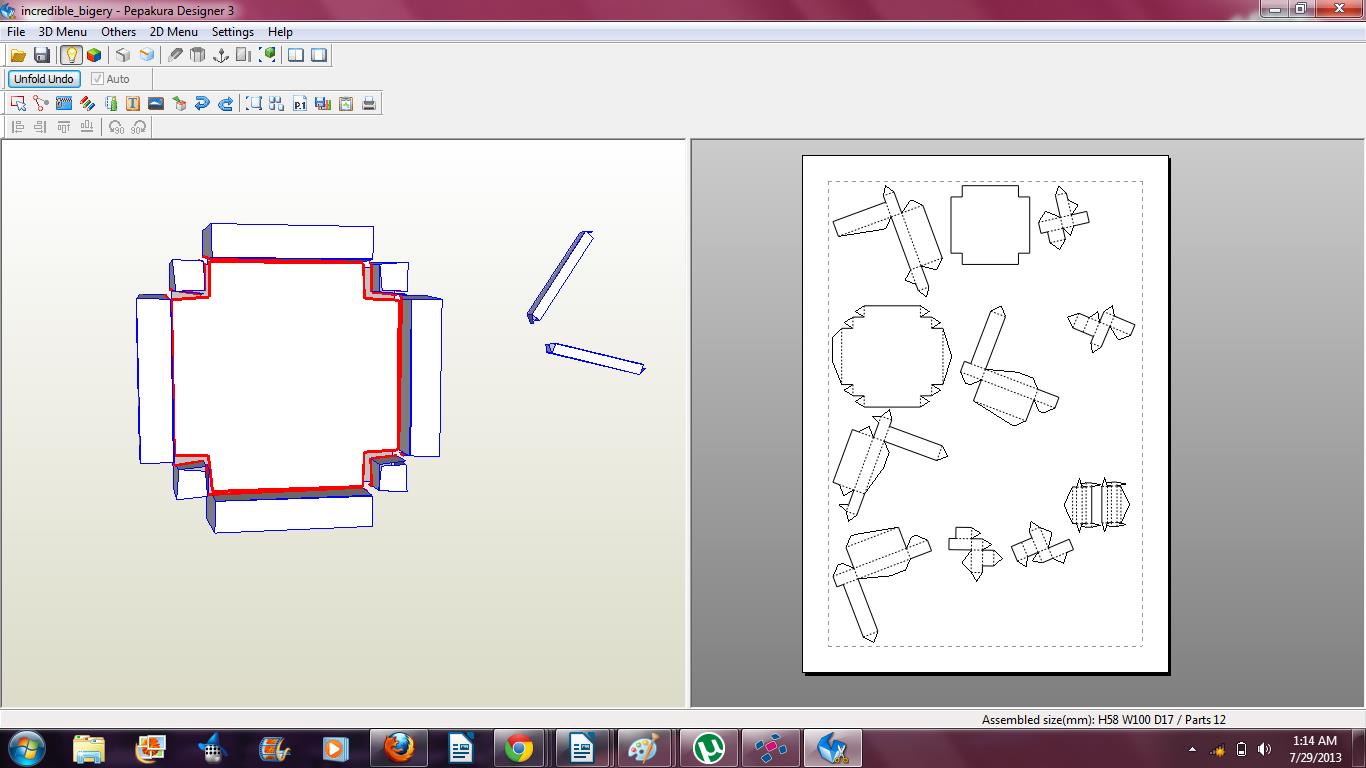Click the blue picture image tool icon
Image resolution: width=1366 pixels, height=768 pixels.
[156, 103]
